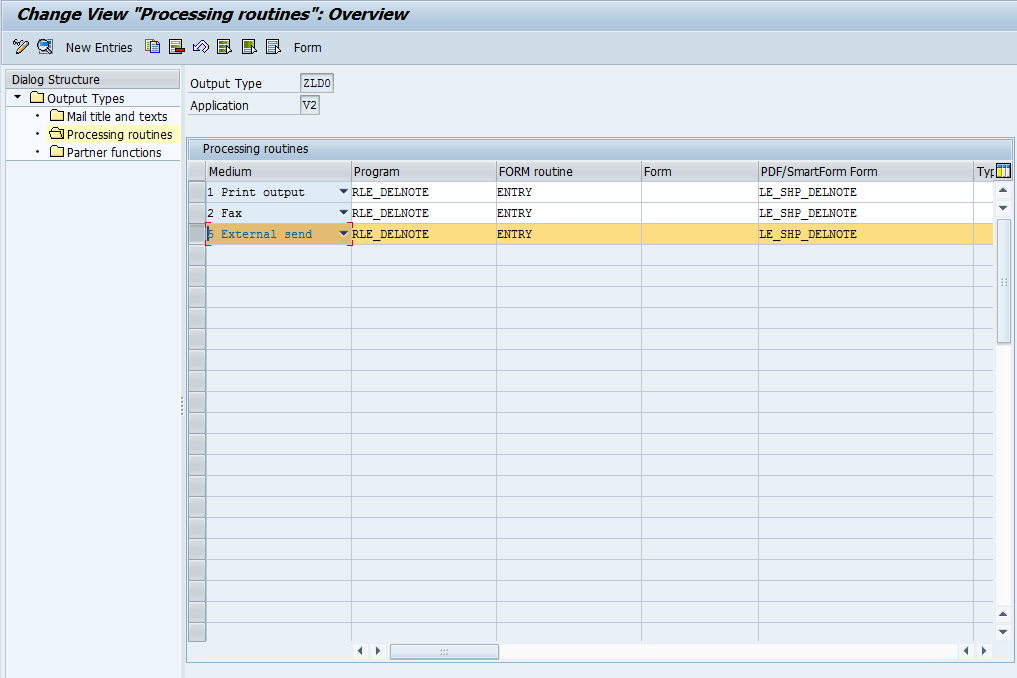This screenshot has height=678, width=1017.
Task: Click New Entries button
Action: 99,47
